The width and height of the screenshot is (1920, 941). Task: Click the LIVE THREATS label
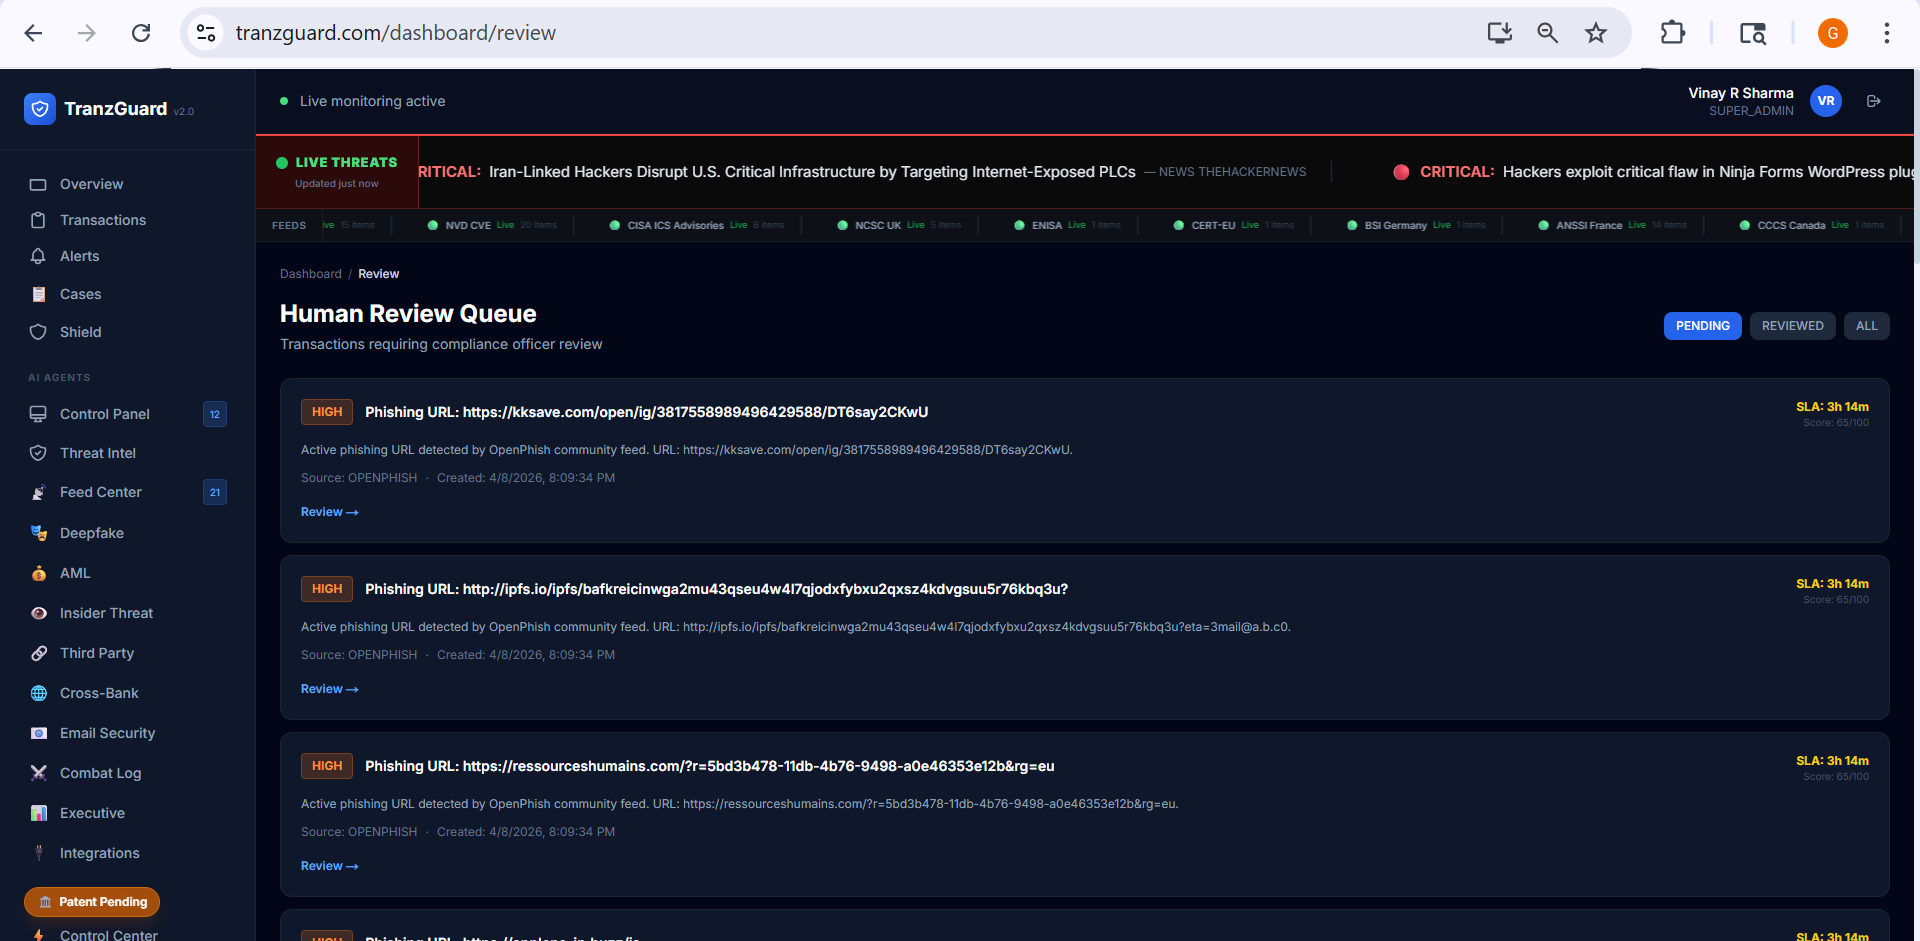point(346,162)
